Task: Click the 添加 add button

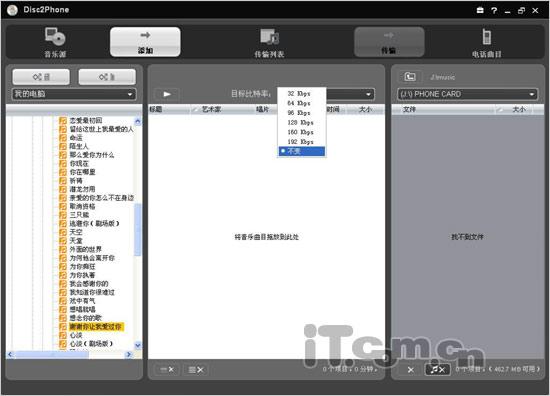Action: click(145, 42)
